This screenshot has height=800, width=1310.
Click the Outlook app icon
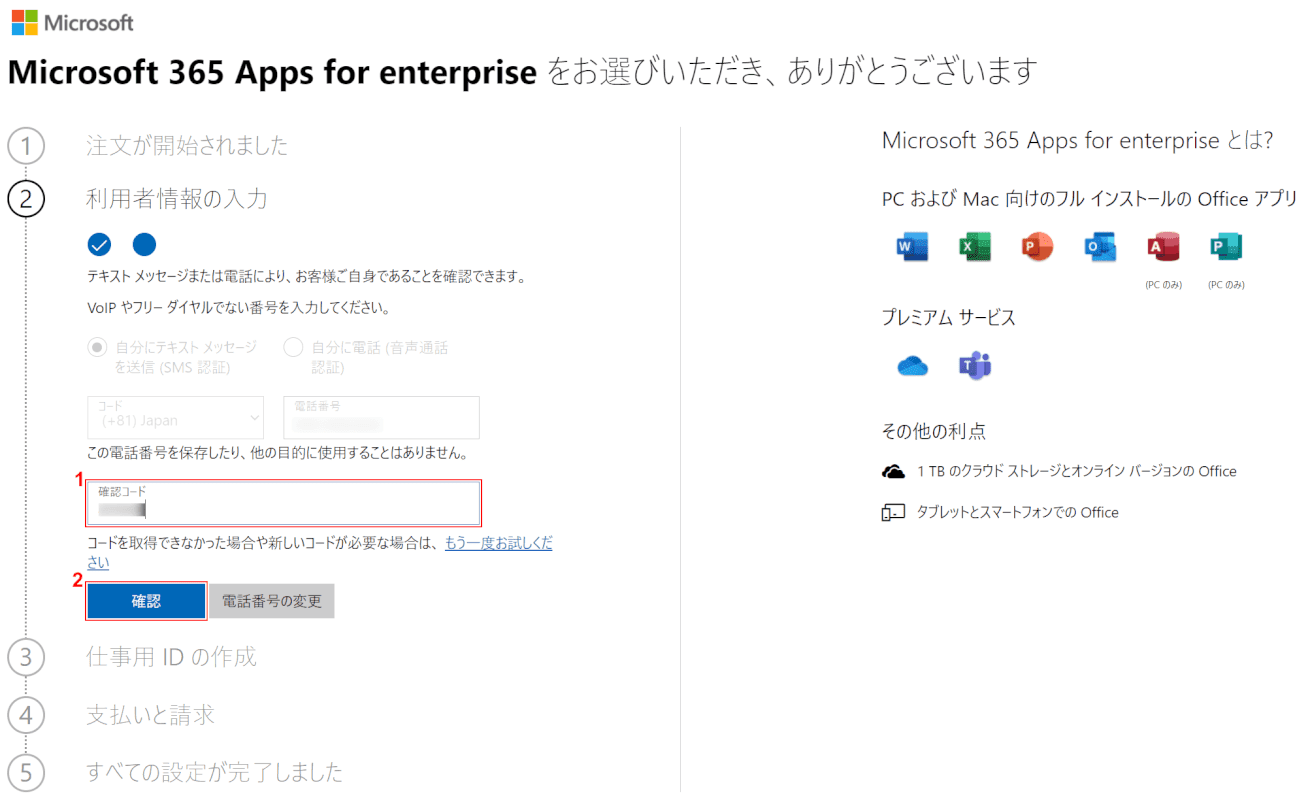1100,246
